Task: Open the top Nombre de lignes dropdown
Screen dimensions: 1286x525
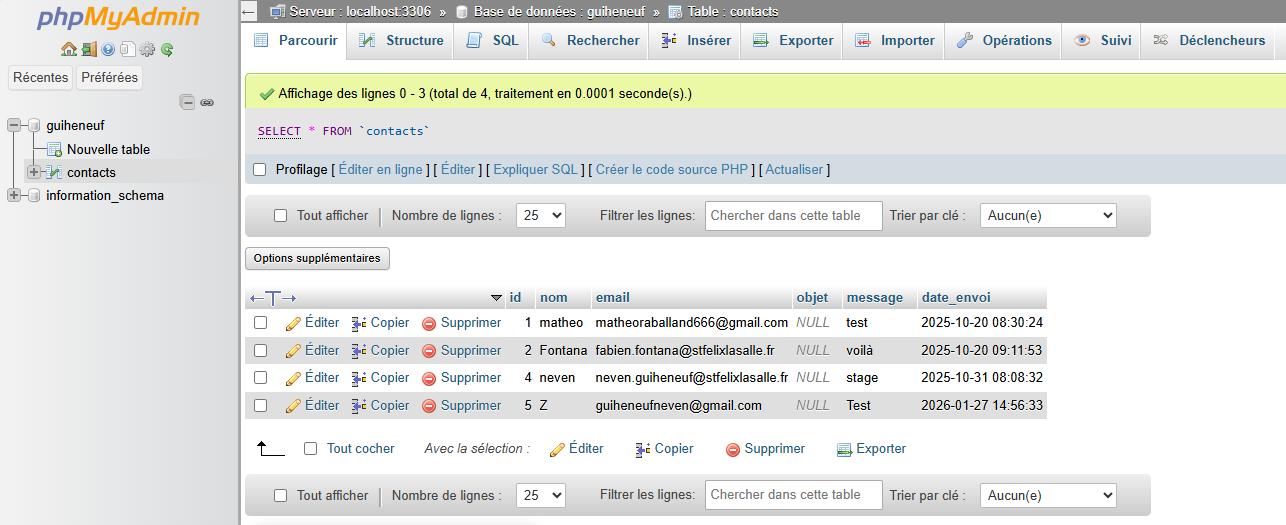Action: (x=540, y=215)
